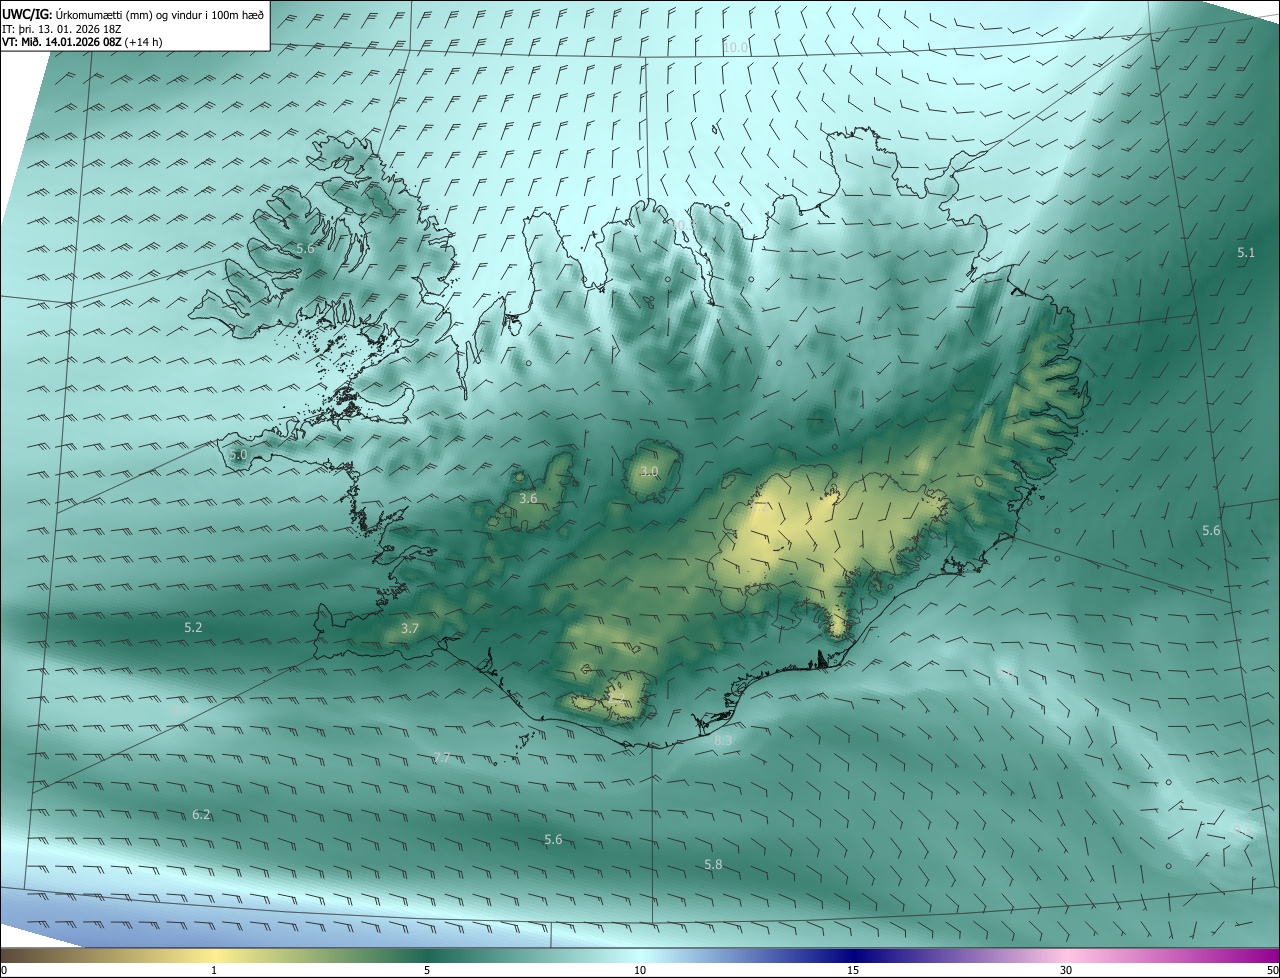
Task: Click the '3.0' value label on the glacier
Action: pos(650,471)
